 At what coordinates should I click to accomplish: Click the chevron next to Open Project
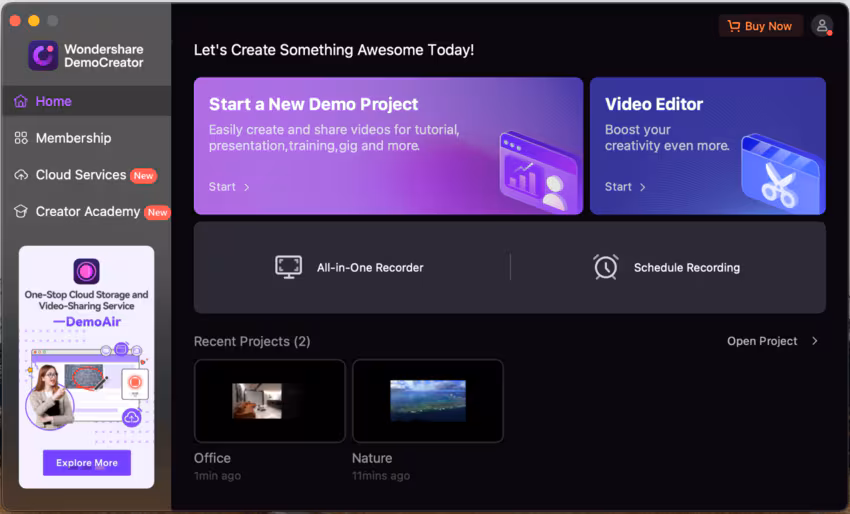(815, 341)
